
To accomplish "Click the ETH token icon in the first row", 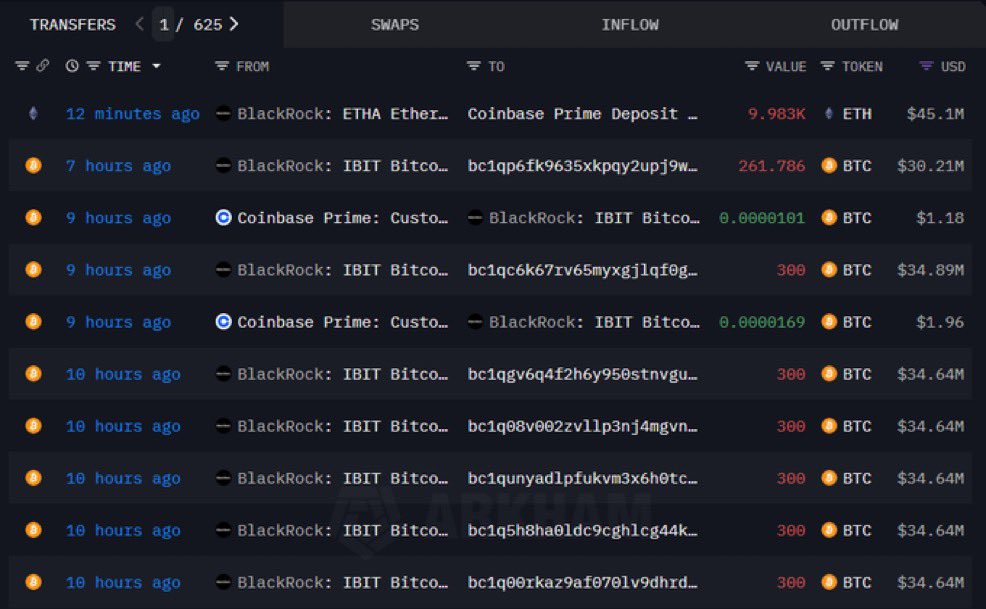I will tap(829, 113).
